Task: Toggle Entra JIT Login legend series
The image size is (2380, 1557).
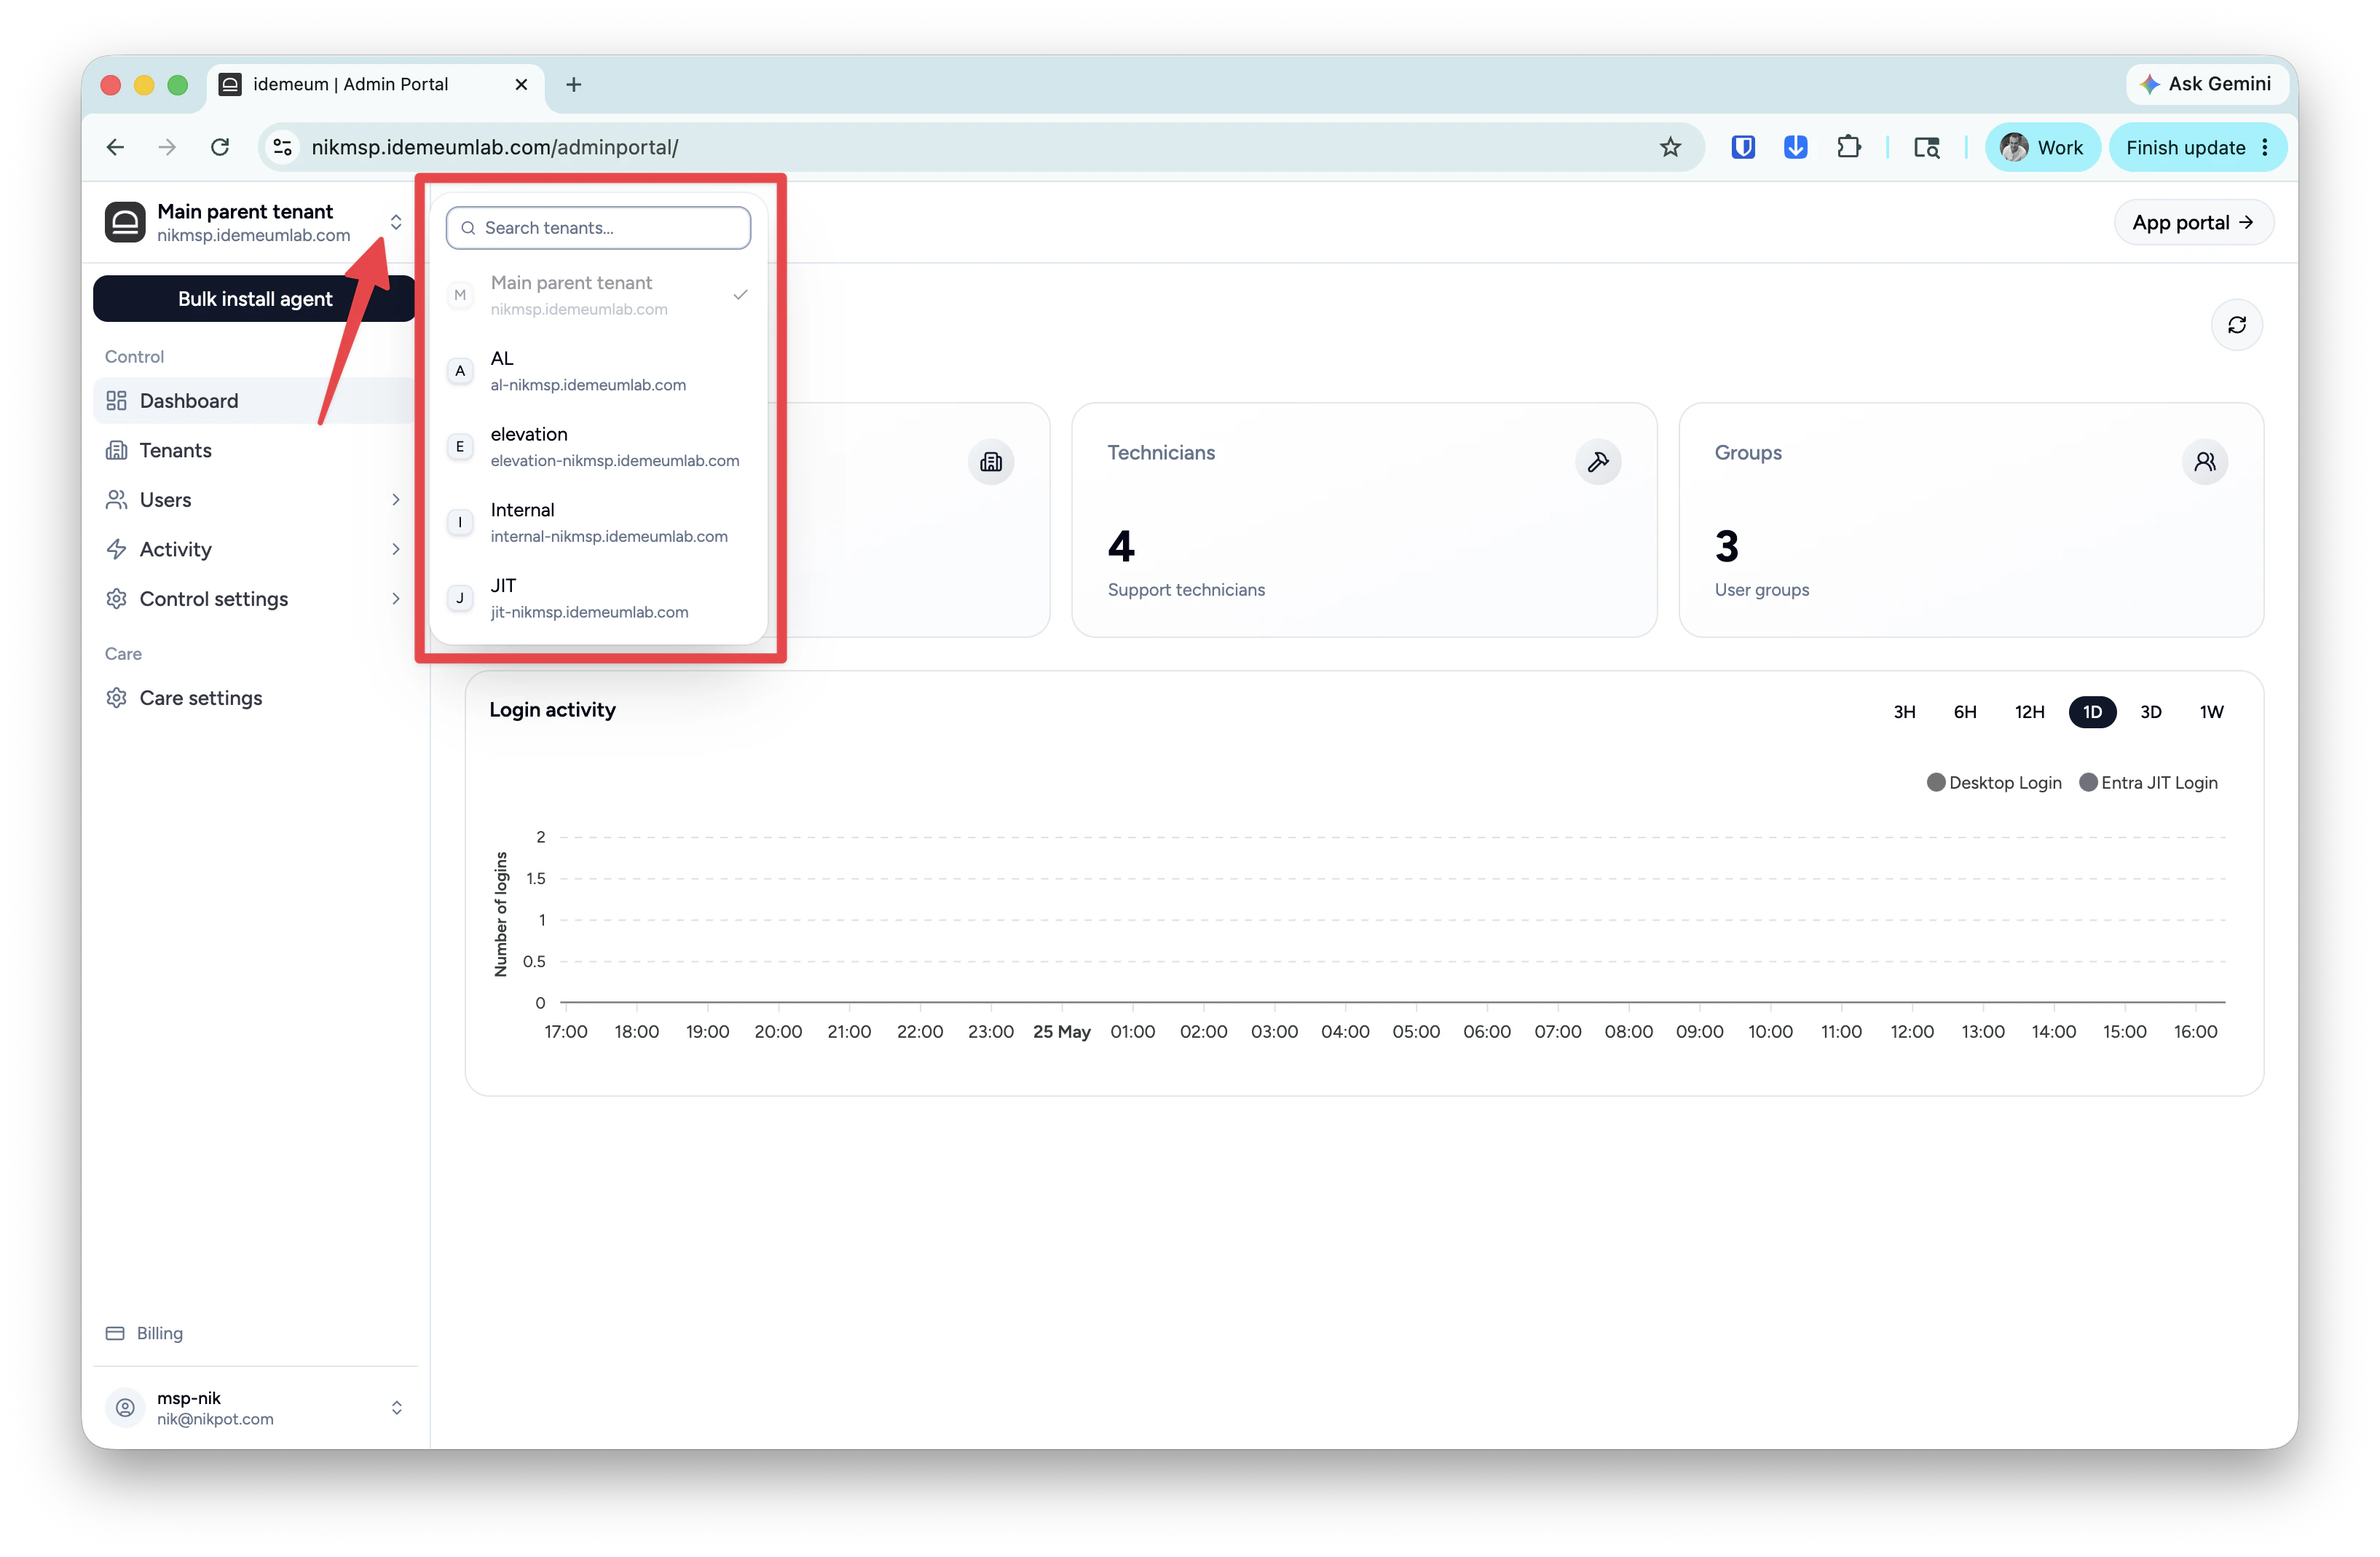Action: [x=2148, y=783]
